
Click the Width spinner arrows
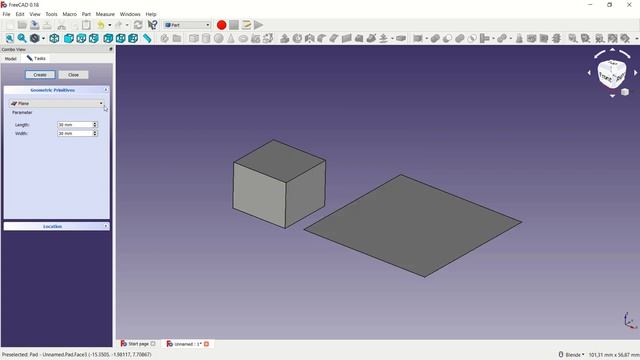pos(95,133)
